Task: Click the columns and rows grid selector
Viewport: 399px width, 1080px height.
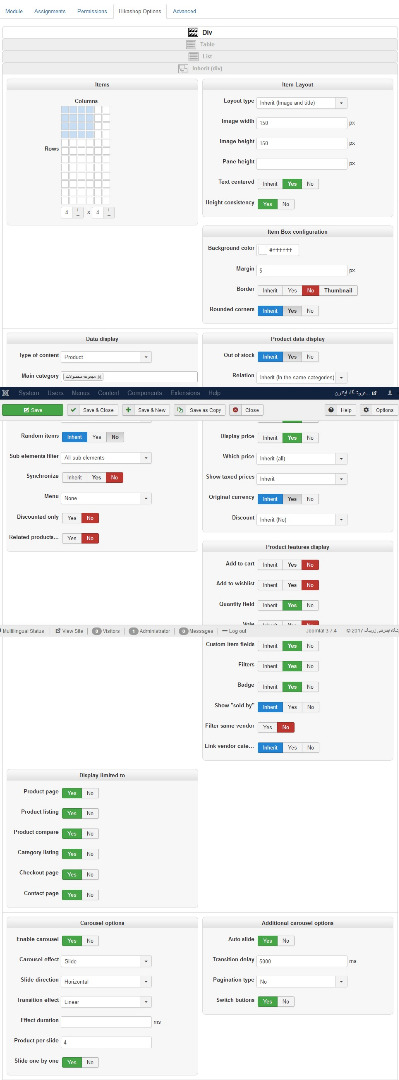Action: (x=85, y=156)
